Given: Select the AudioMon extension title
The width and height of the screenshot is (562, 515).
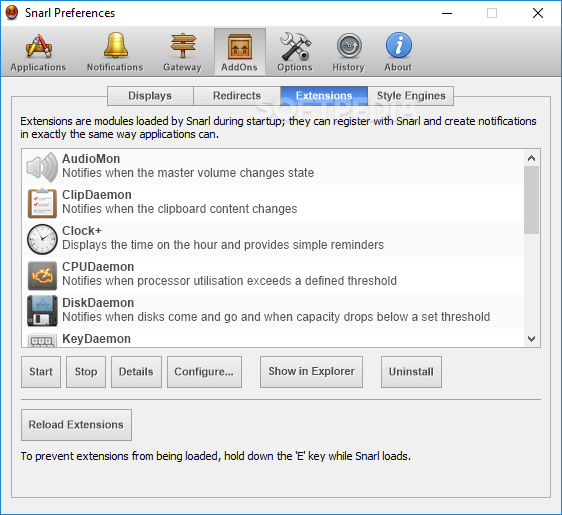Looking at the screenshot, I should (x=91, y=159).
